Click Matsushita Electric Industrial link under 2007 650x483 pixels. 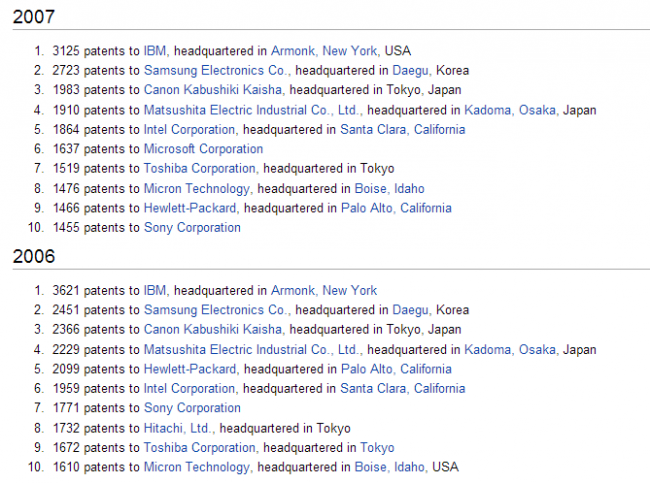252,110
